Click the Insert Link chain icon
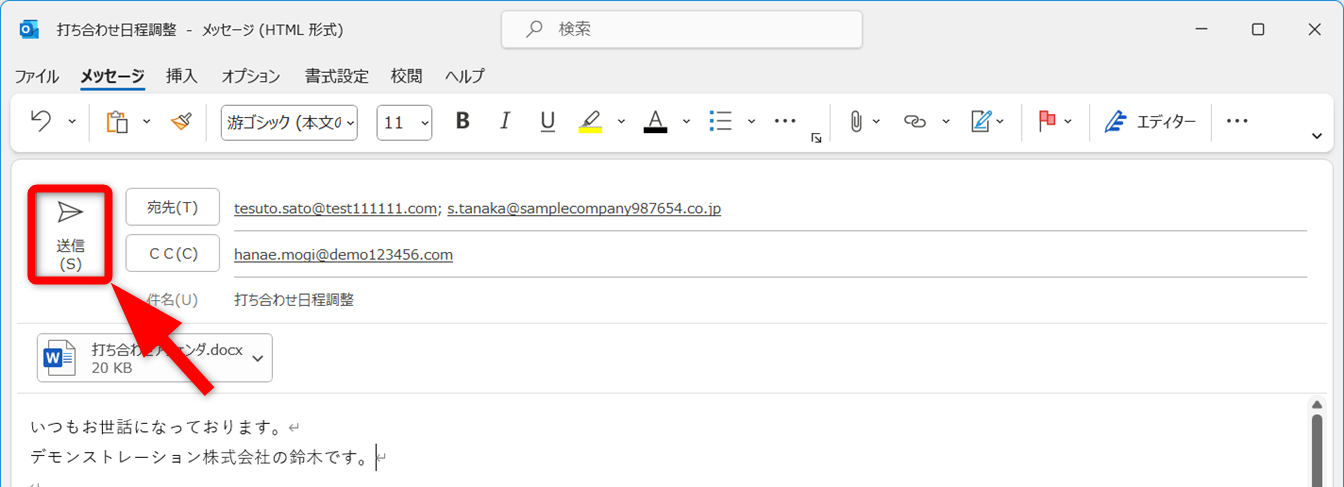This screenshot has width=1344, height=487. pos(915,121)
